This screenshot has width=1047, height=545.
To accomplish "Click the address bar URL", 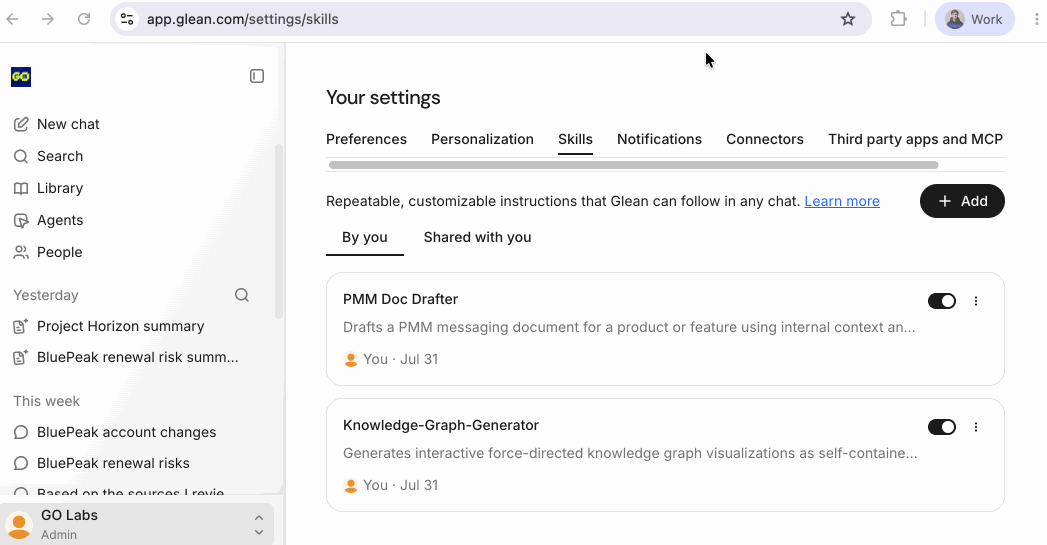I will click(242, 19).
